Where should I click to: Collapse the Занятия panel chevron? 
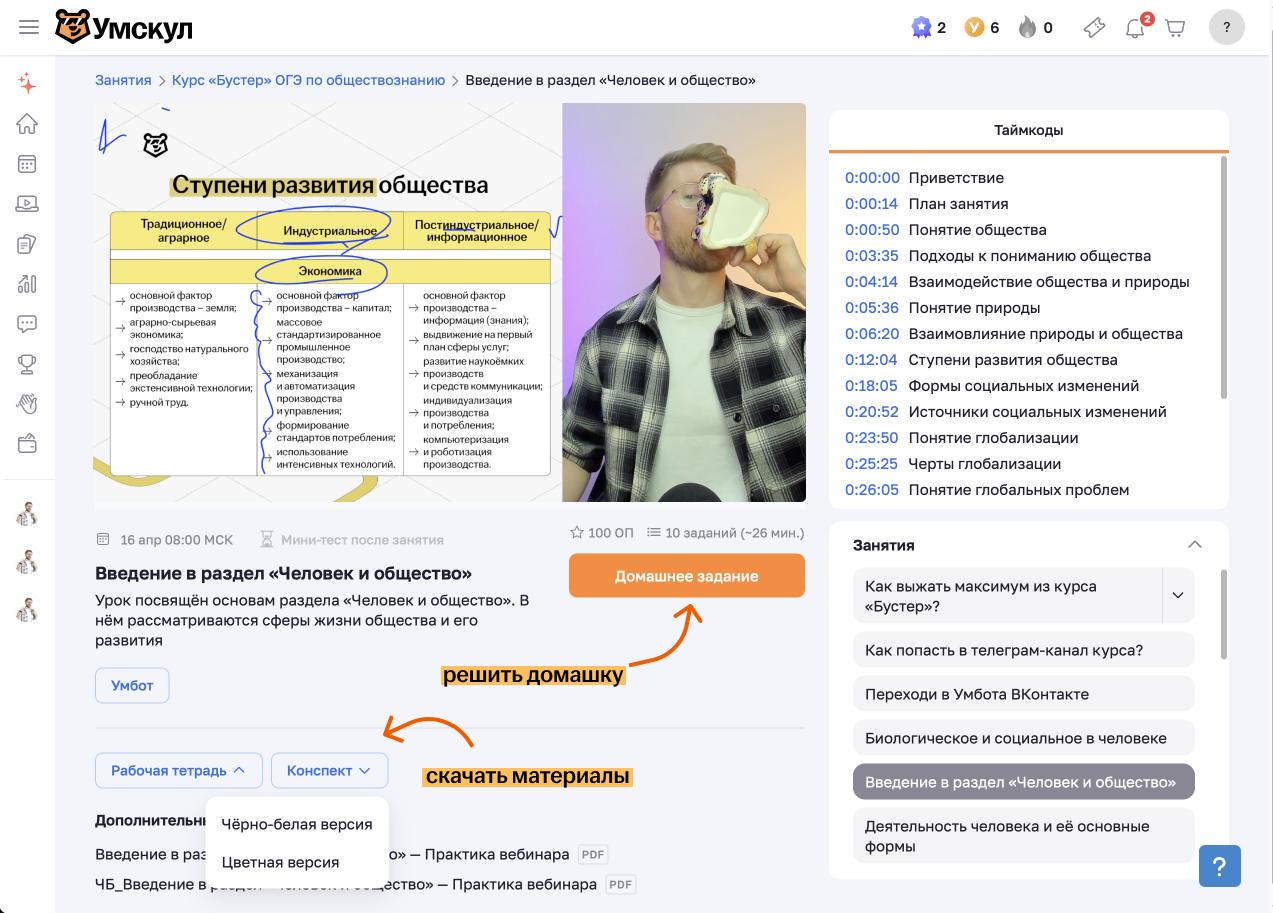coord(1194,545)
